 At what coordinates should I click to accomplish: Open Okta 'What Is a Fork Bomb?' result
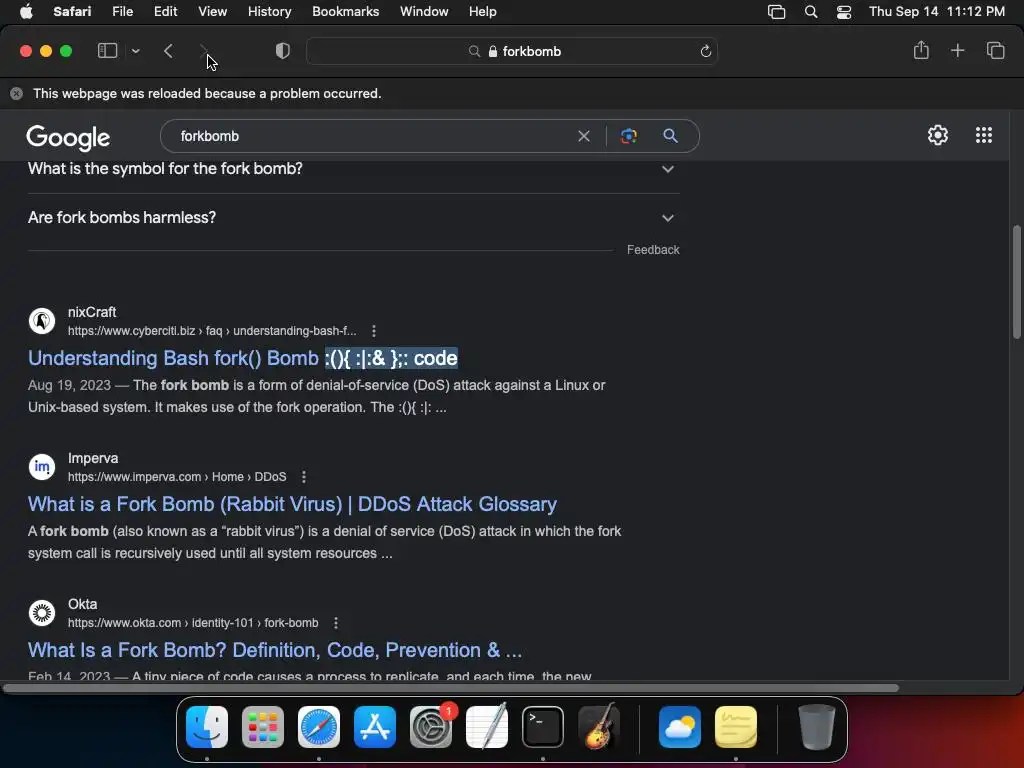pos(274,650)
